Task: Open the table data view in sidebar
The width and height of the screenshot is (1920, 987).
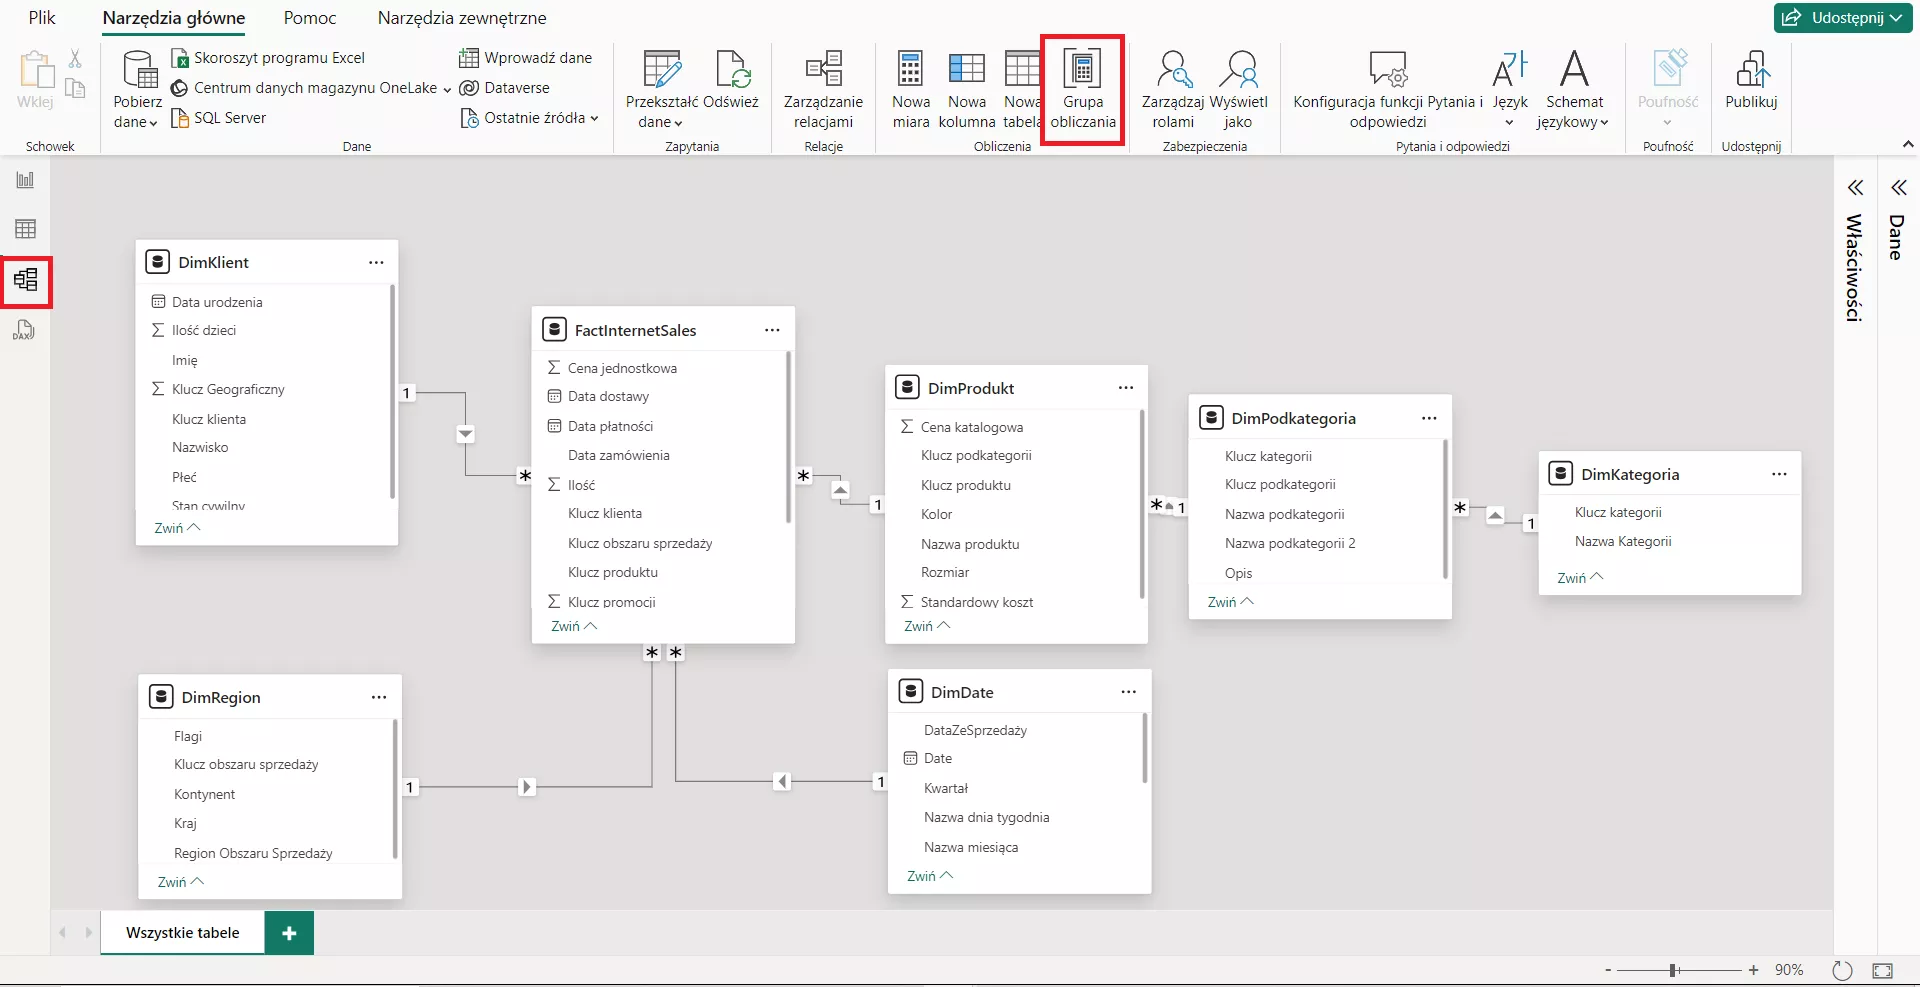Action: pyautogui.click(x=25, y=229)
